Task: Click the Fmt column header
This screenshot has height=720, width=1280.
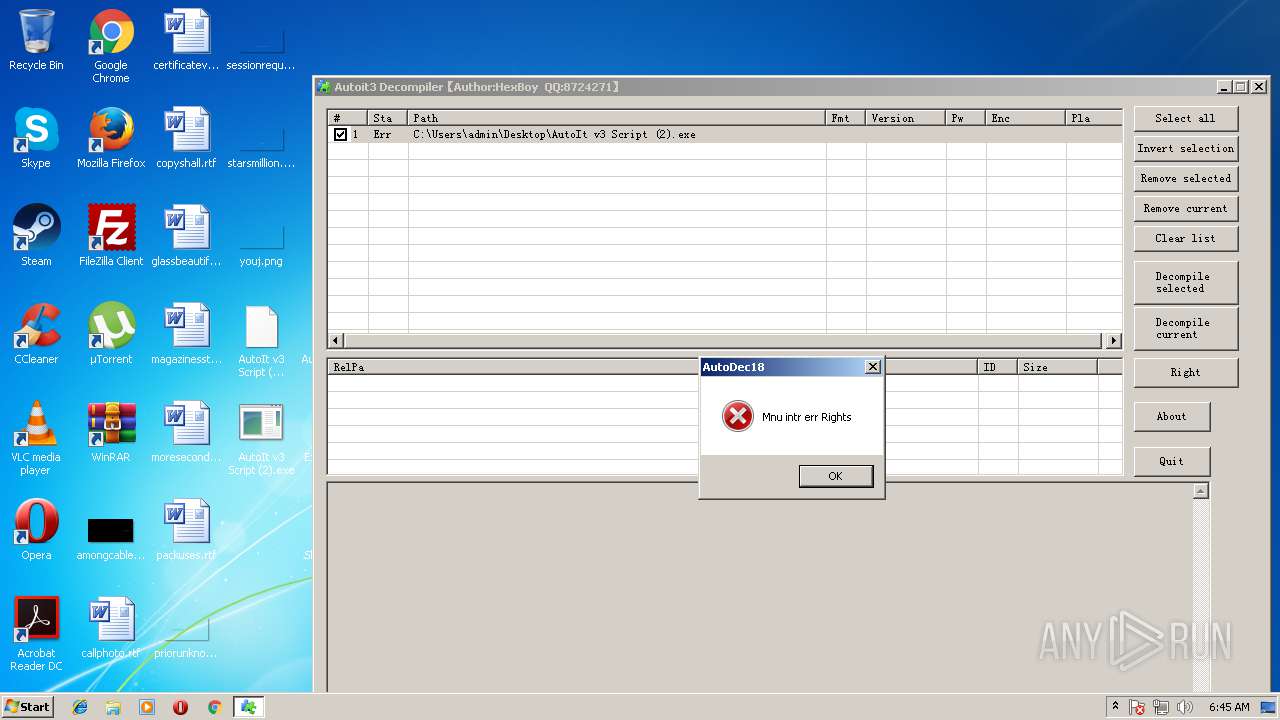Action: click(x=846, y=118)
